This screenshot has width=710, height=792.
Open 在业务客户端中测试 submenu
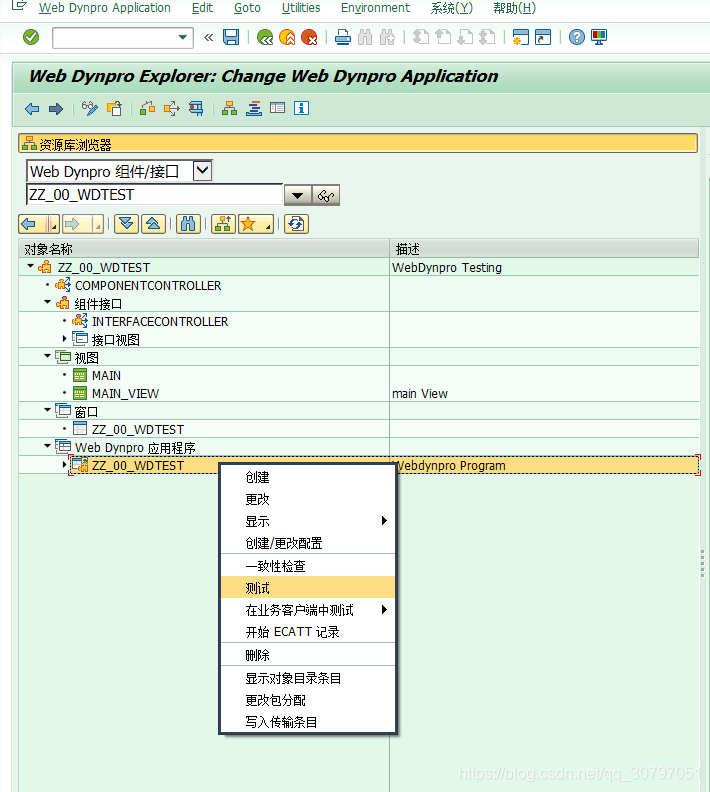(308, 610)
